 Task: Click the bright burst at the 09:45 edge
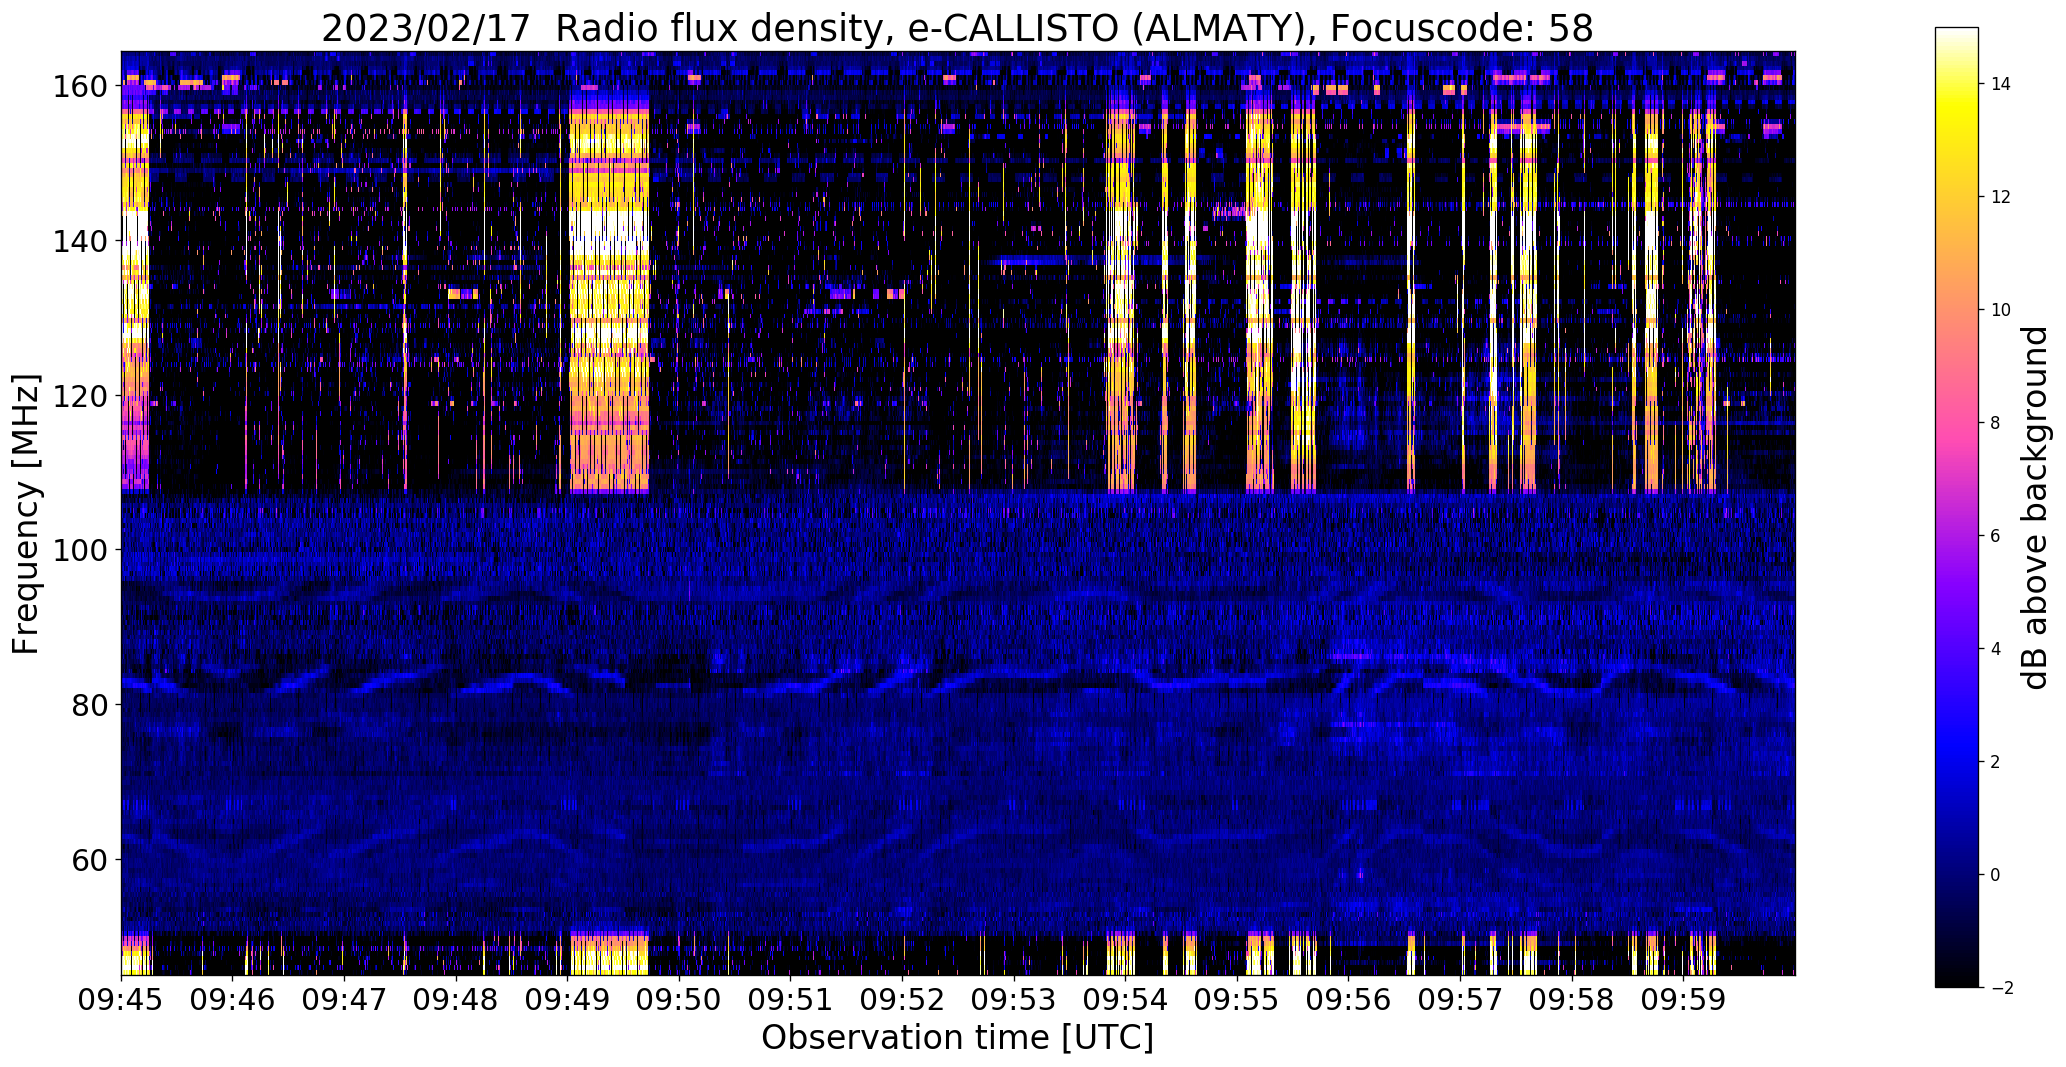click(135, 300)
